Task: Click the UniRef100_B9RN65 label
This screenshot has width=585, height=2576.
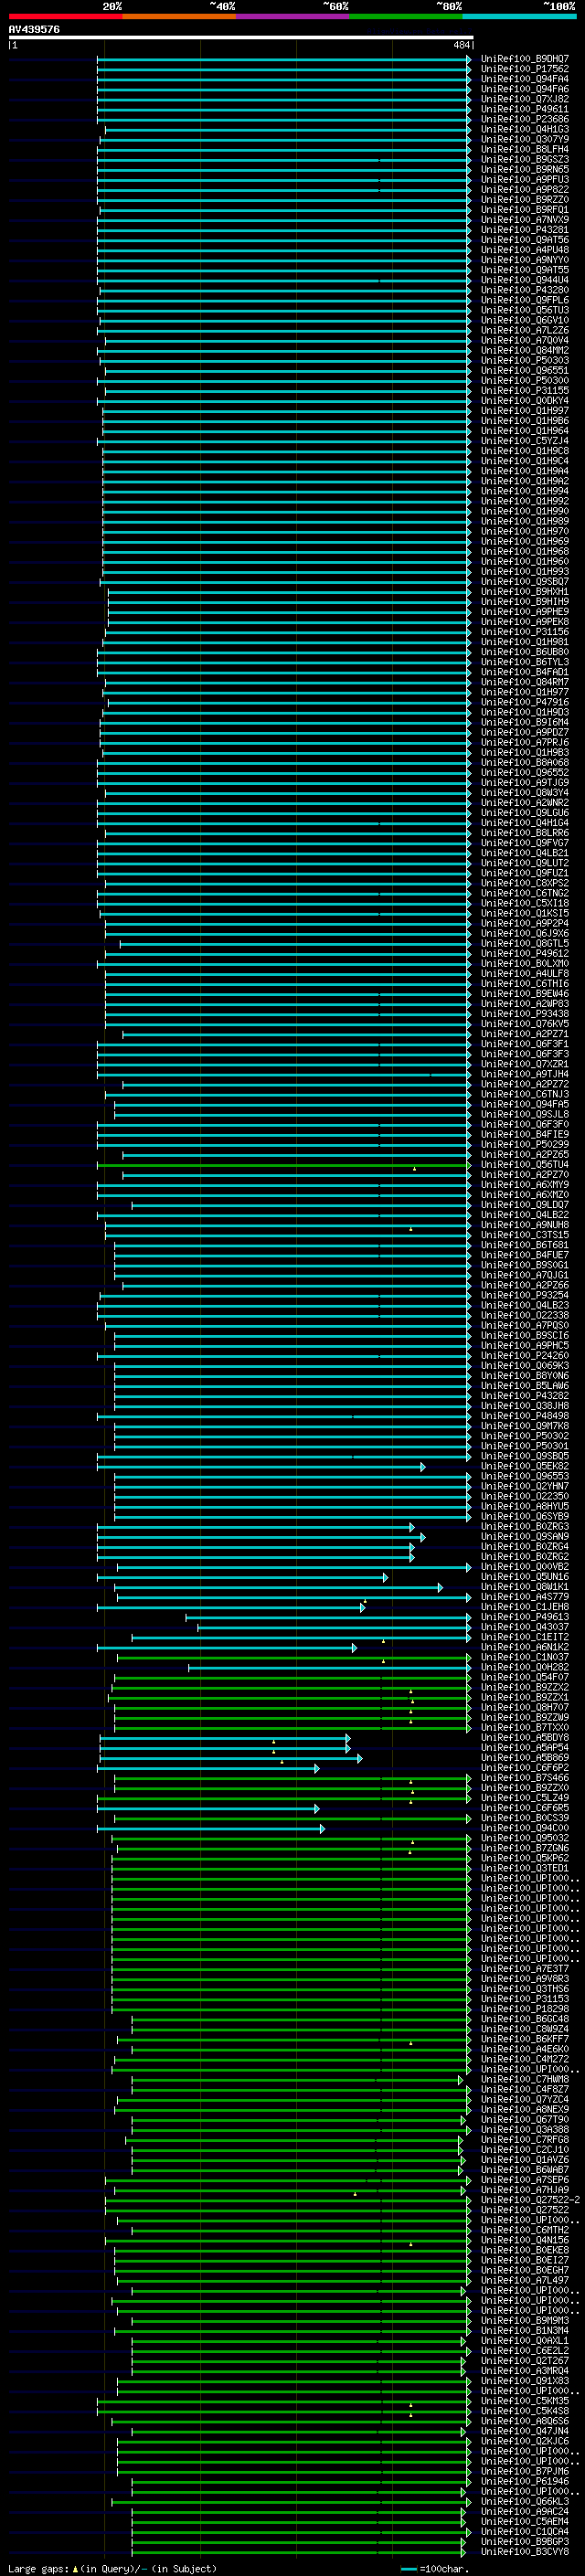Action: point(524,169)
